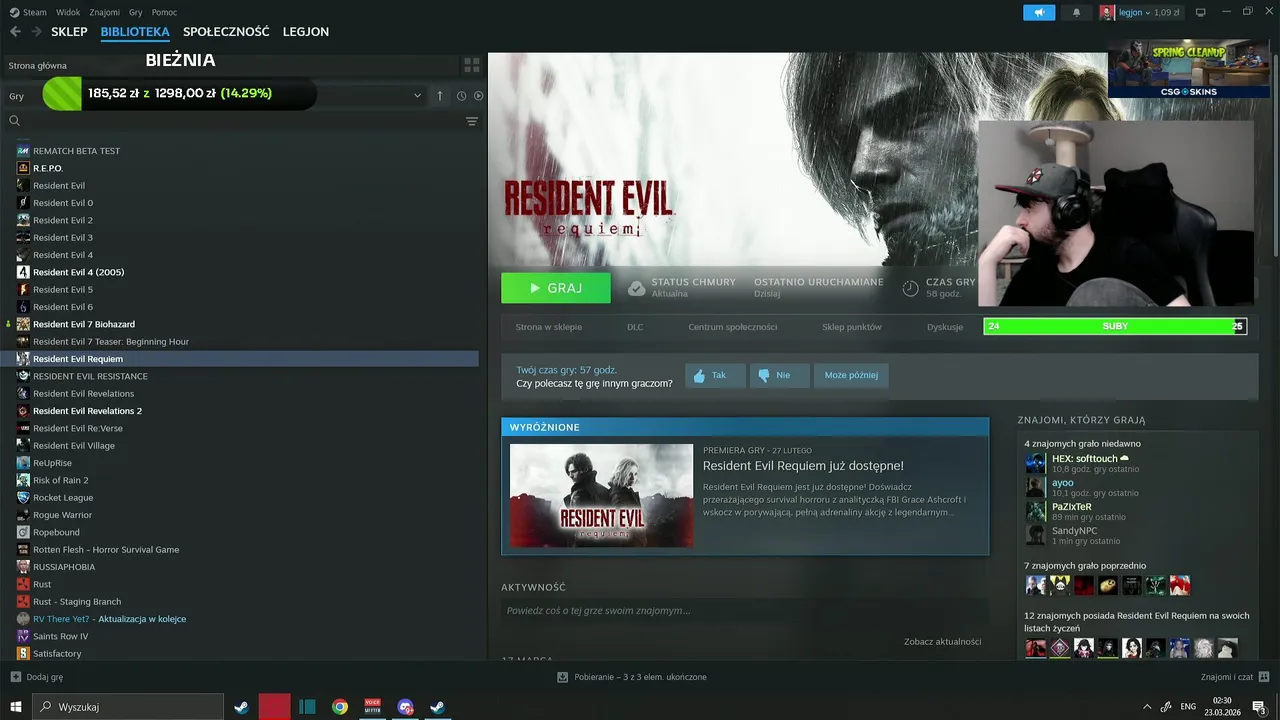Screen dimensions: 1280x720
Task: Click Zobacz aktualności link
Action: [x=942, y=642]
